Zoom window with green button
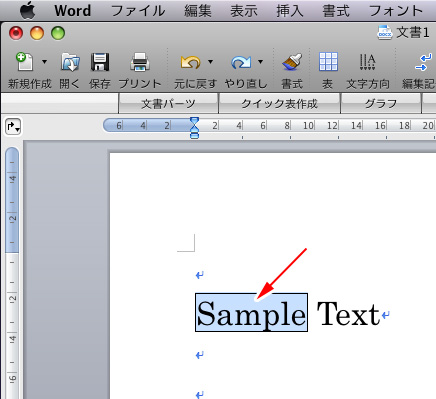The height and width of the screenshot is (399, 436). (58, 33)
